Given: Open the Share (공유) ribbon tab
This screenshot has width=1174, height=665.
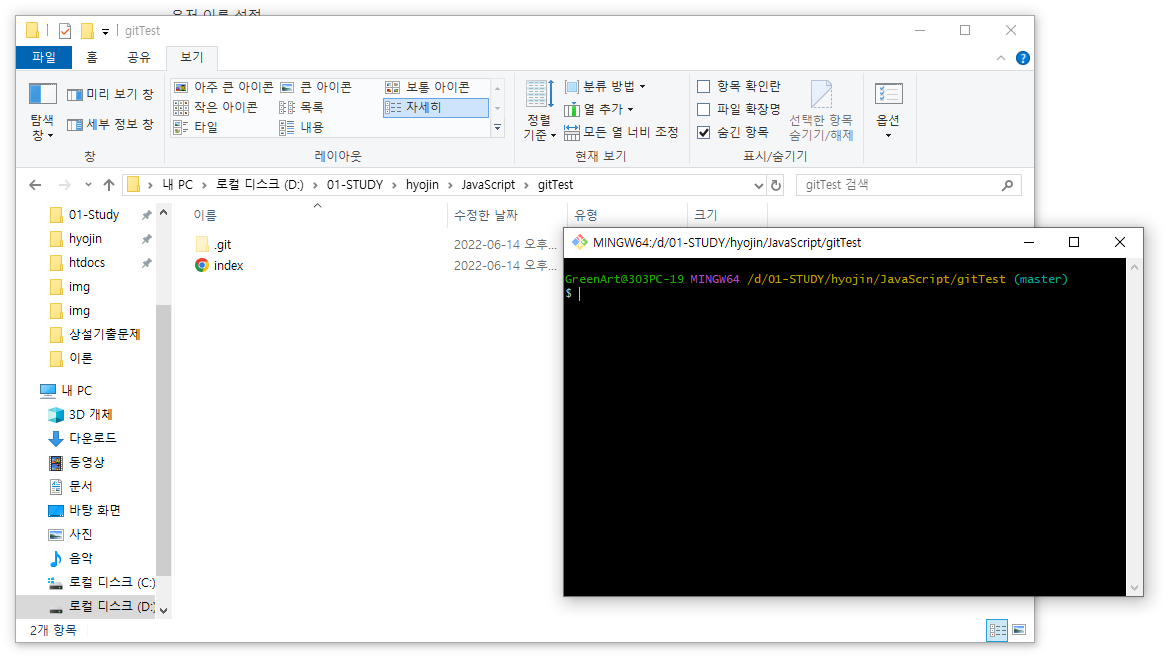Looking at the screenshot, I should pyautogui.click(x=139, y=58).
